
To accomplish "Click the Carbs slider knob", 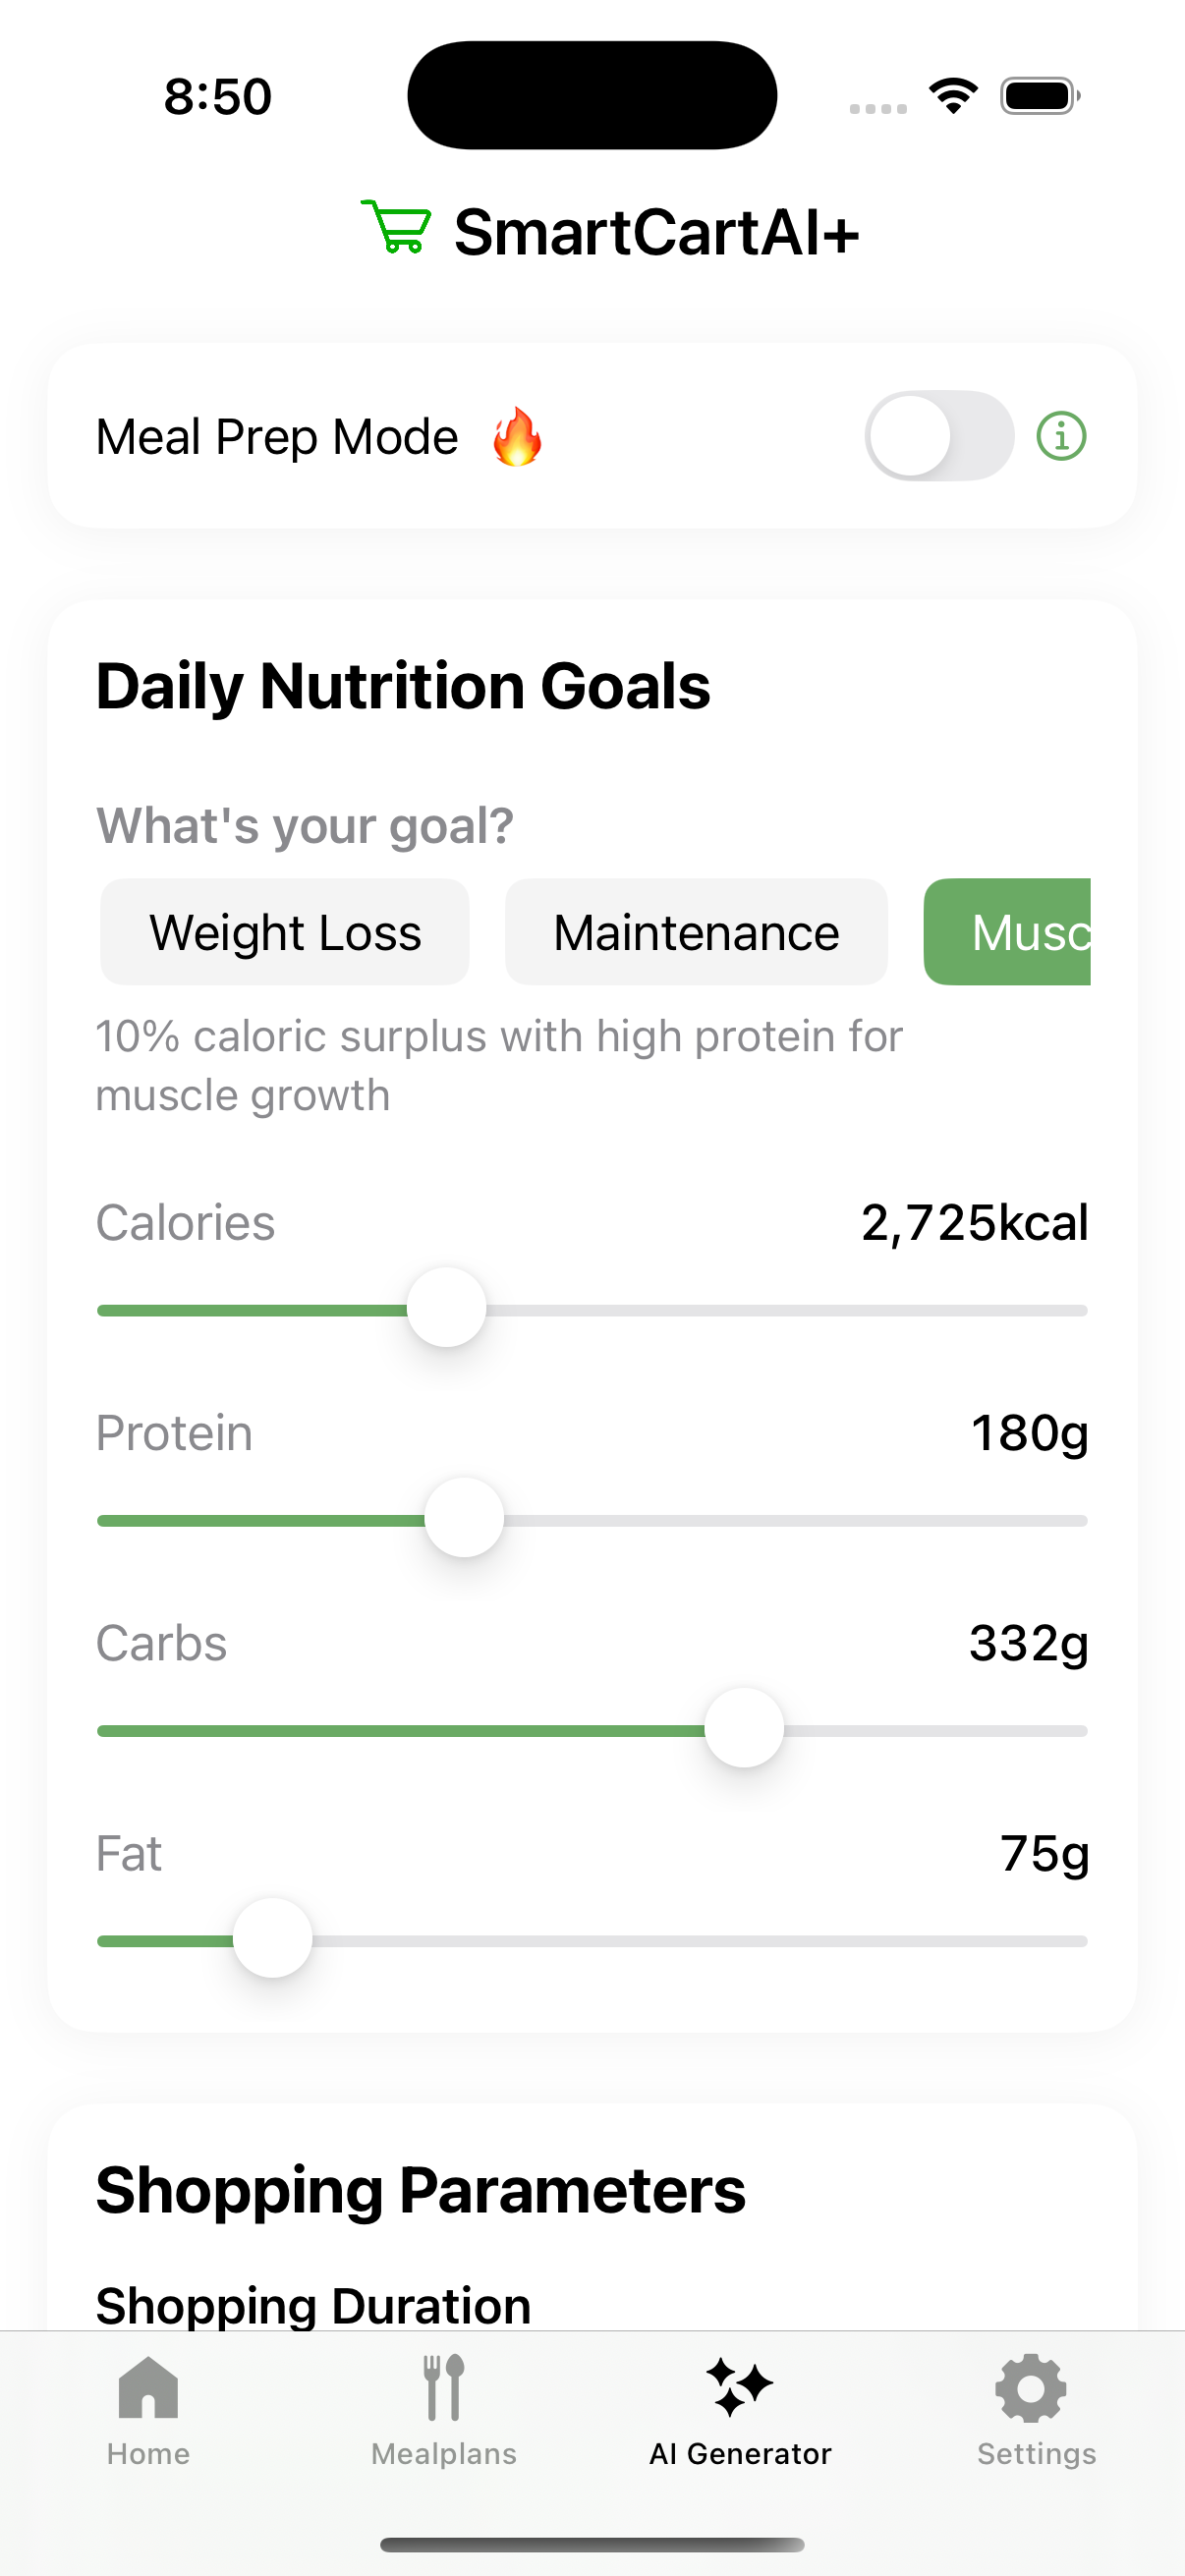I will (744, 1728).
